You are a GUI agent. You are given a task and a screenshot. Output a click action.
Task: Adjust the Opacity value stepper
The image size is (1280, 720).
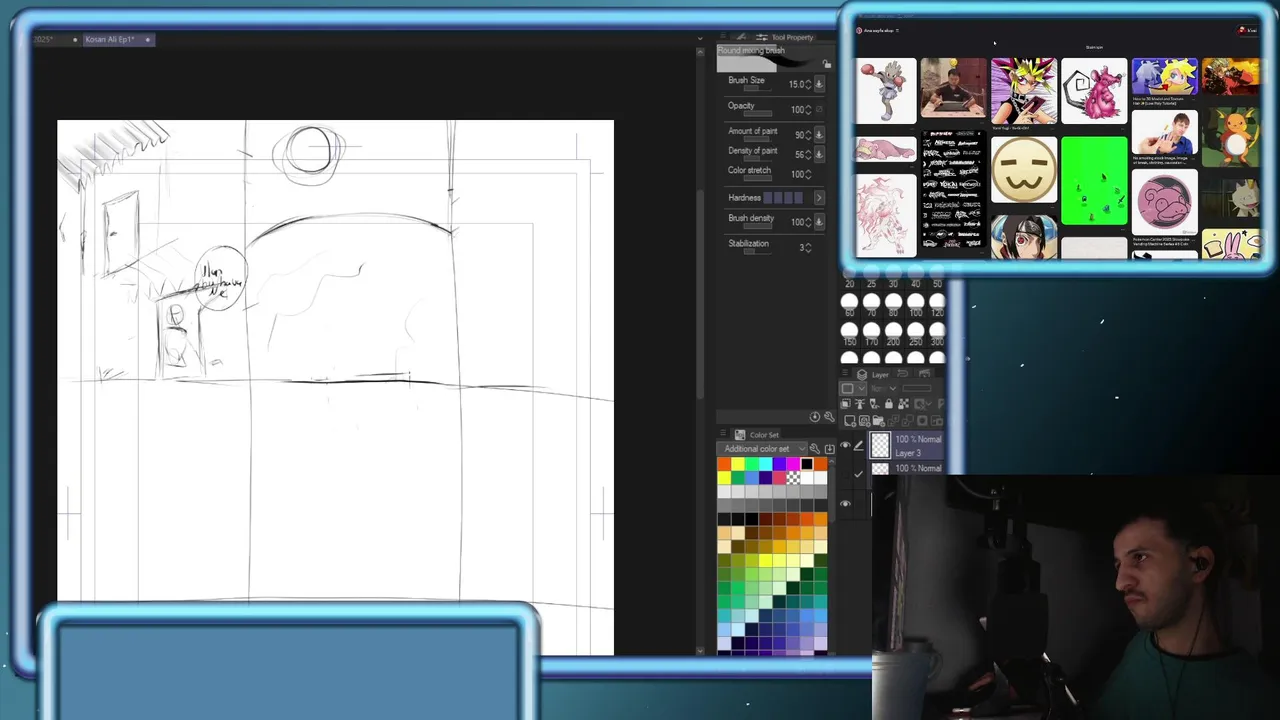pyautogui.click(x=808, y=109)
